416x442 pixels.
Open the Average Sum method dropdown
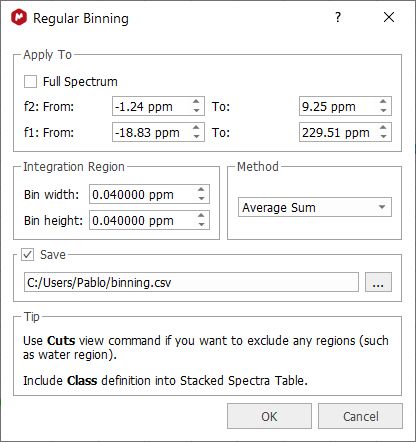(315, 207)
